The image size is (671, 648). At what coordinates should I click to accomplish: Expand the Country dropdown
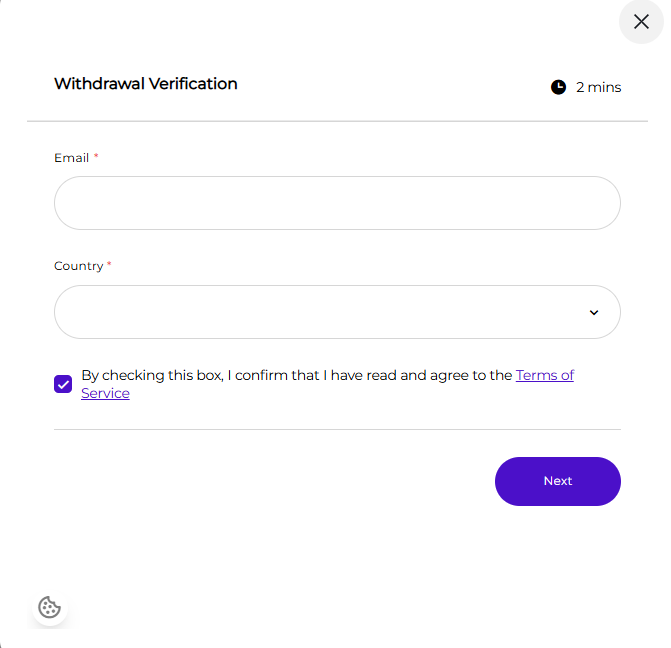(x=337, y=312)
